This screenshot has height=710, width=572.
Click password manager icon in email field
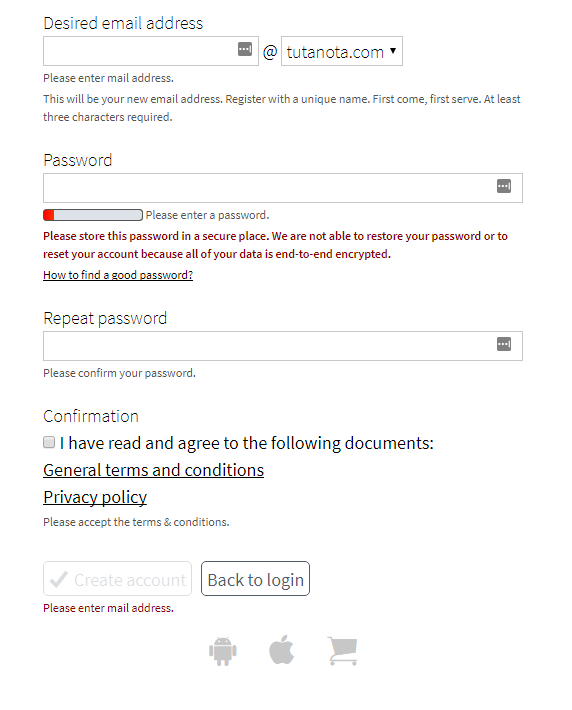(245, 49)
